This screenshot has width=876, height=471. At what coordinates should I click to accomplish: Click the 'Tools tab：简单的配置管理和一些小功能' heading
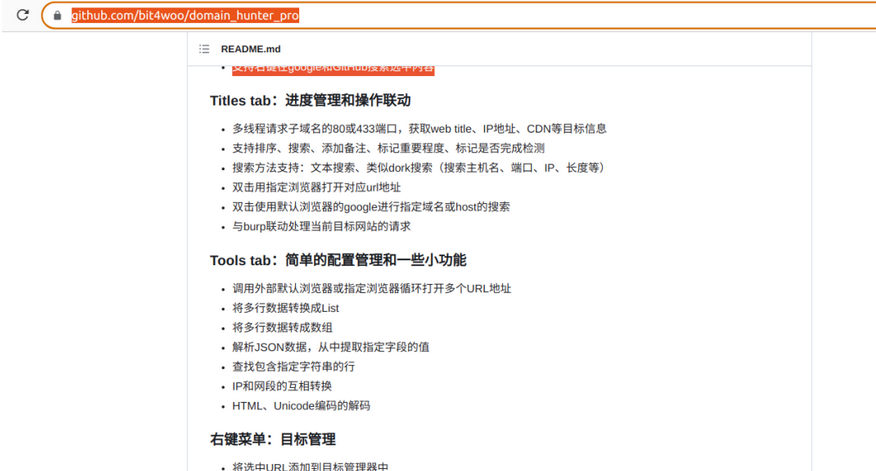pyautogui.click(x=338, y=260)
